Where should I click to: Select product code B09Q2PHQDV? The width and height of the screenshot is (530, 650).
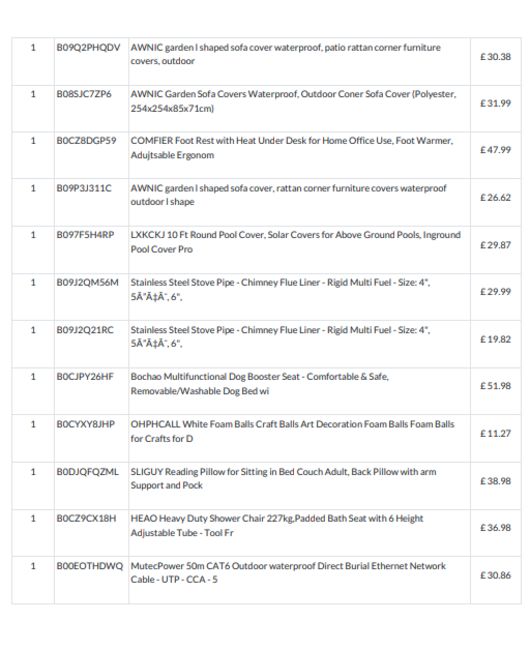pyautogui.click(x=88, y=48)
